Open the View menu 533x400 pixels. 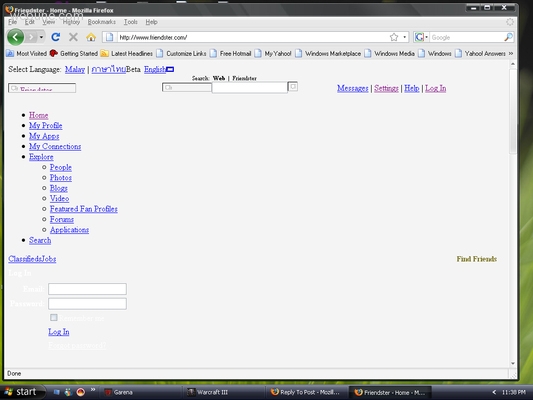[48, 22]
